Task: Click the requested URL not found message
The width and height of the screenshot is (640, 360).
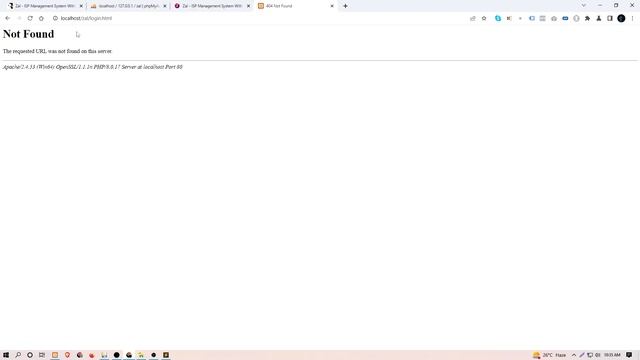Action: coord(57,51)
